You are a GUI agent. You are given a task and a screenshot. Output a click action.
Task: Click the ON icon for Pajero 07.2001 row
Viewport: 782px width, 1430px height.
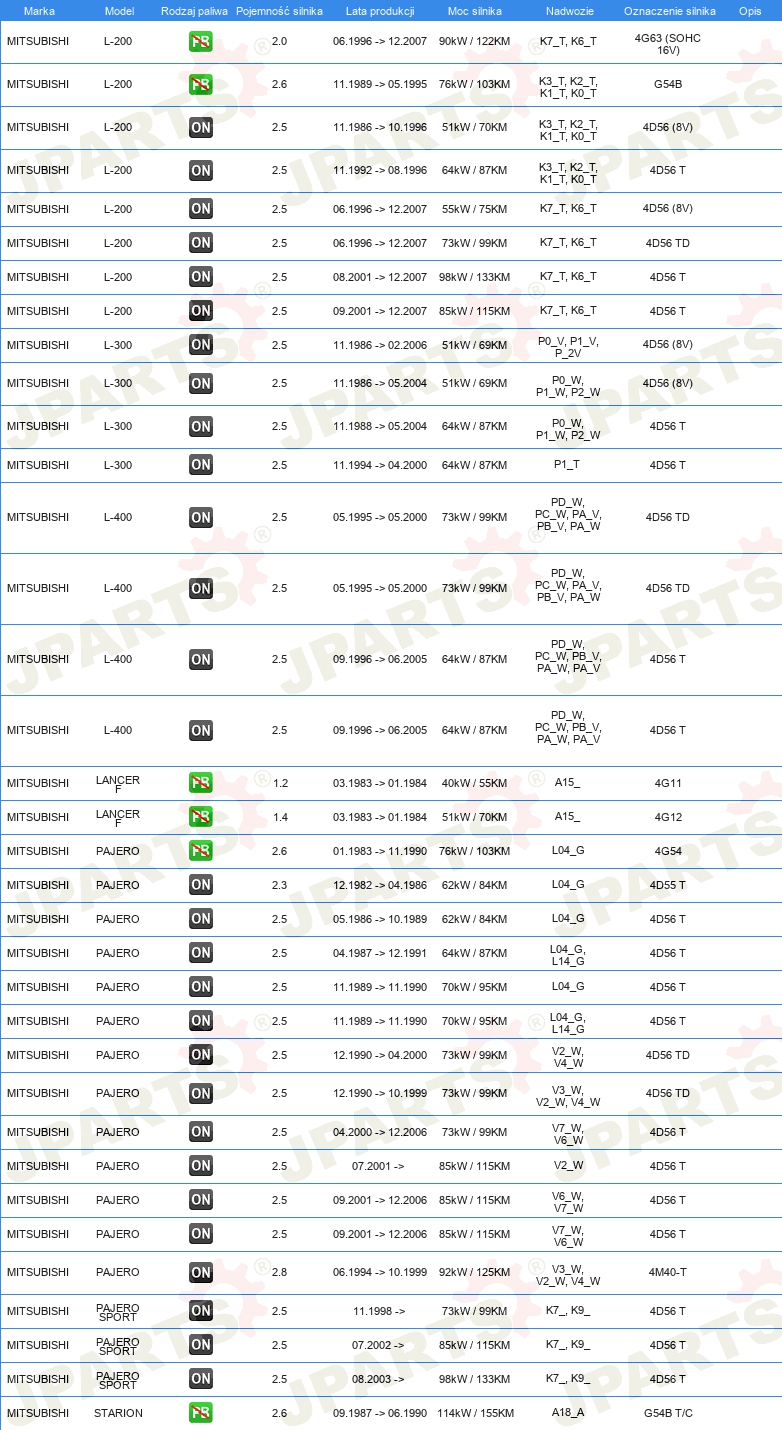(201, 1166)
